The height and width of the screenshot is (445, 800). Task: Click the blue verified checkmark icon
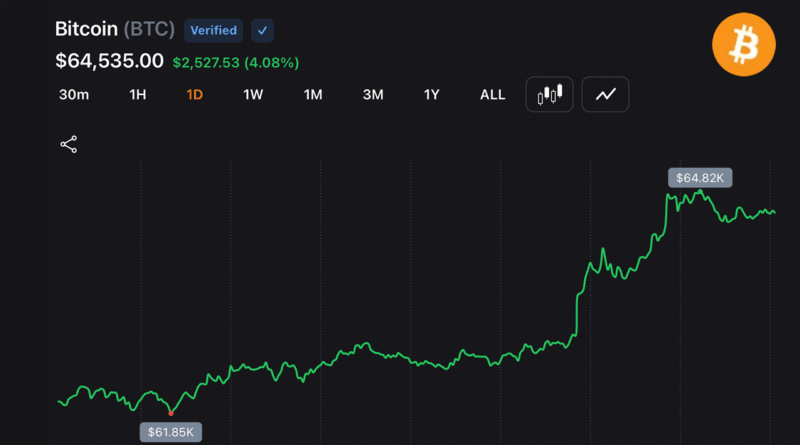262,31
